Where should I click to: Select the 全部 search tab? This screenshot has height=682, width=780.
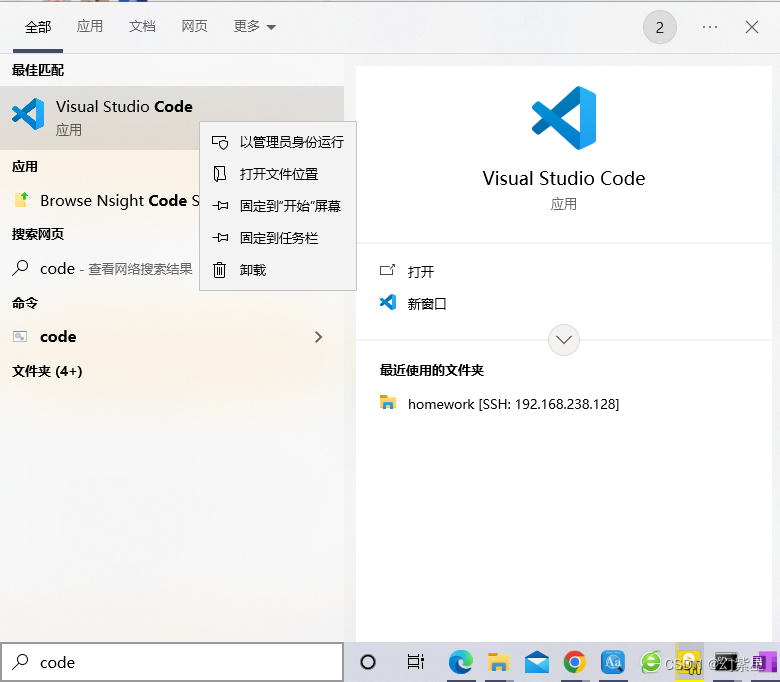pos(38,27)
